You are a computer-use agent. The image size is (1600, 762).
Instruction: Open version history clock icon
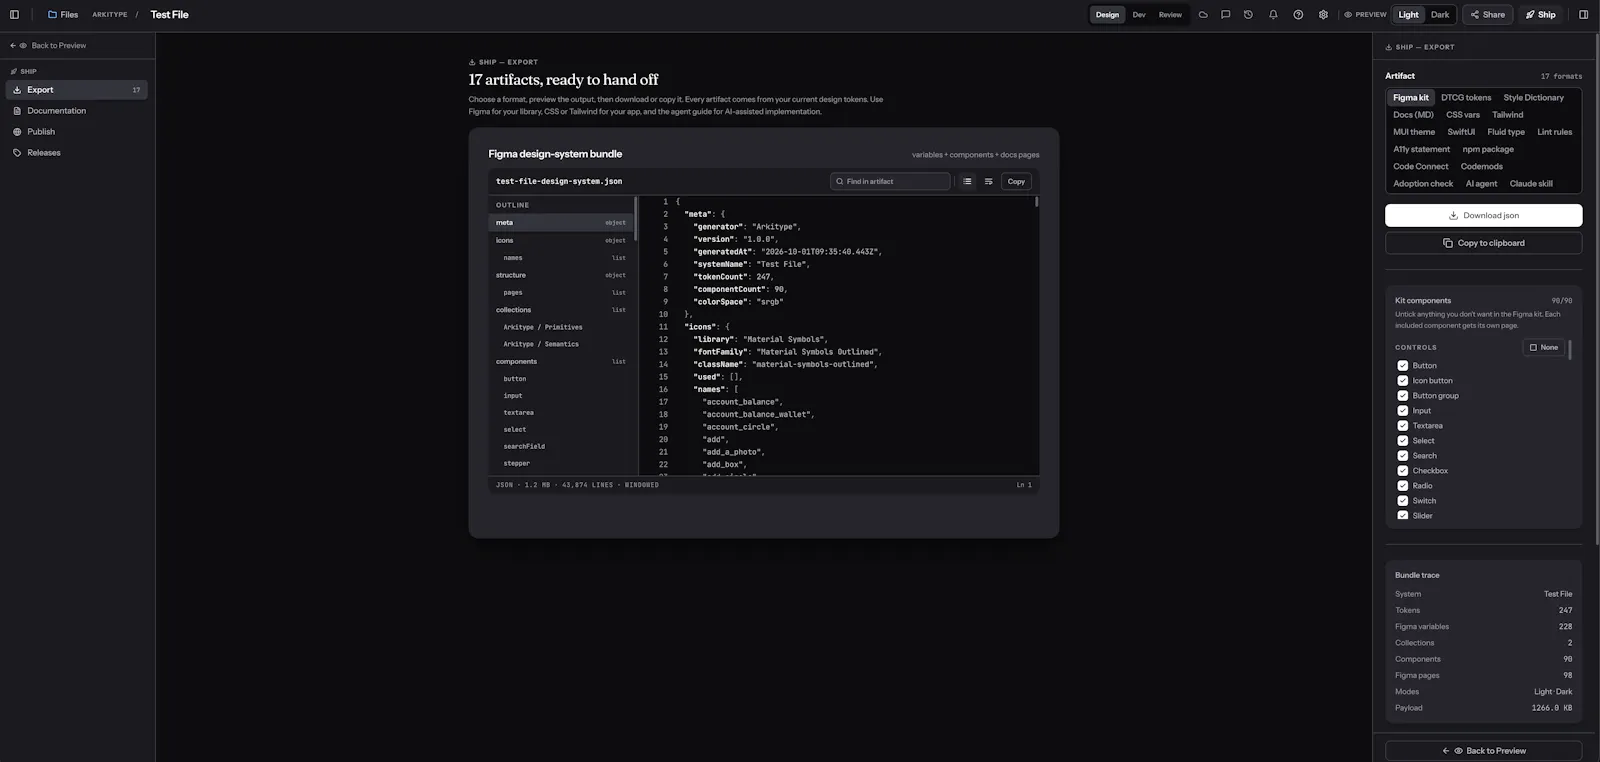[1248, 15]
